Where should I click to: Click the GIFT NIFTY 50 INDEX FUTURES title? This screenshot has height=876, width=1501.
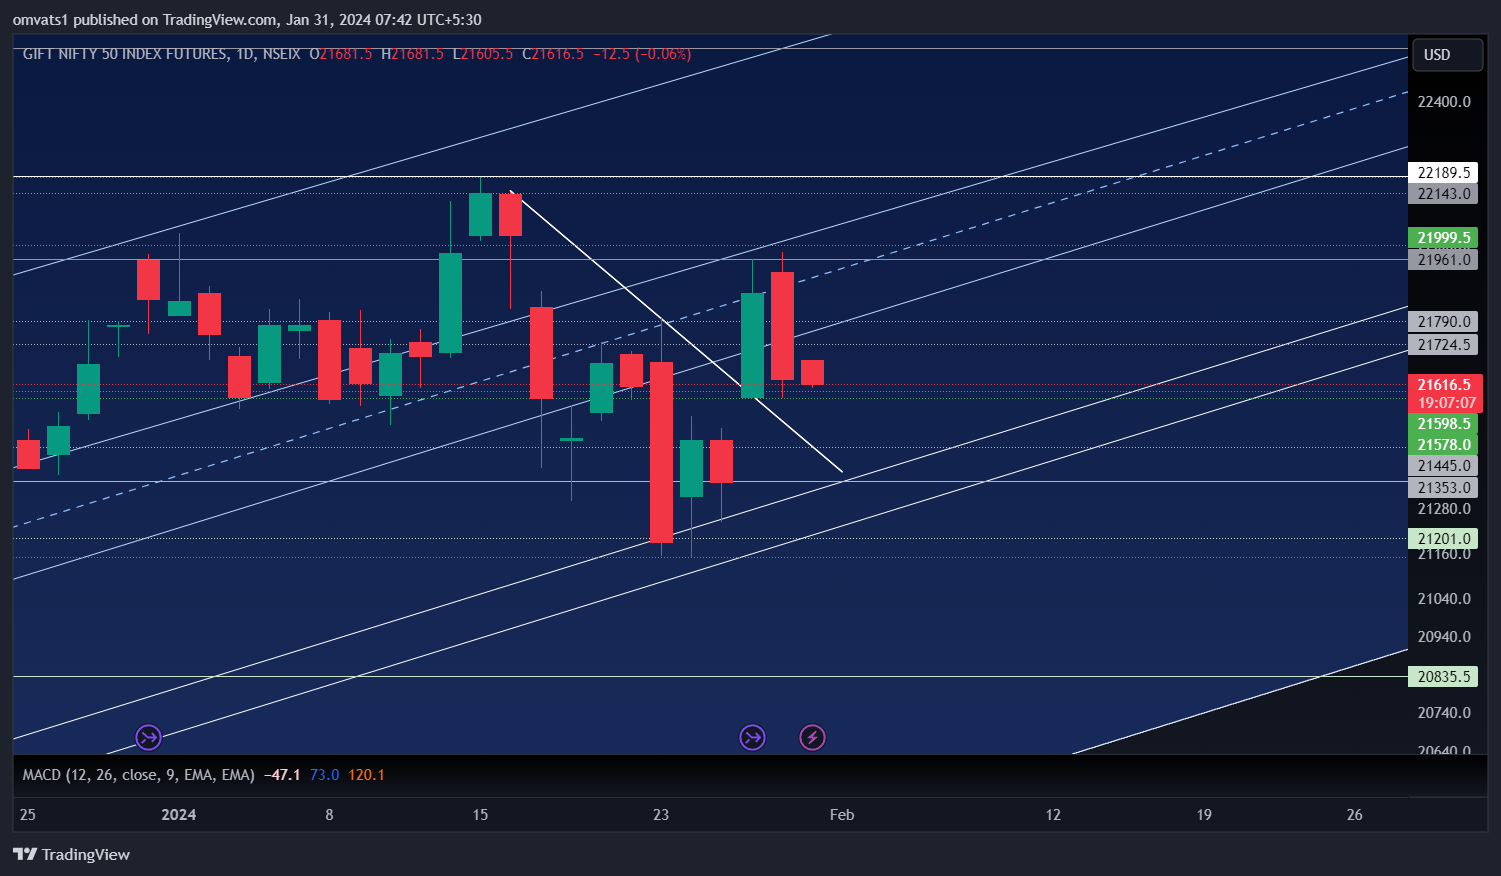(x=125, y=54)
